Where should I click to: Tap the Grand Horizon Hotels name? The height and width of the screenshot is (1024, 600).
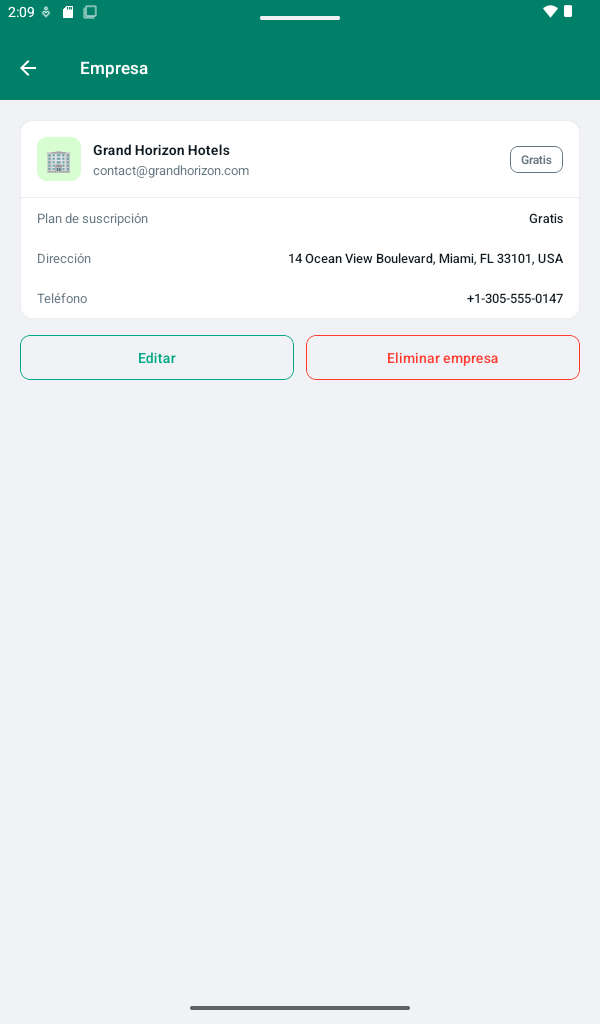pos(161,150)
